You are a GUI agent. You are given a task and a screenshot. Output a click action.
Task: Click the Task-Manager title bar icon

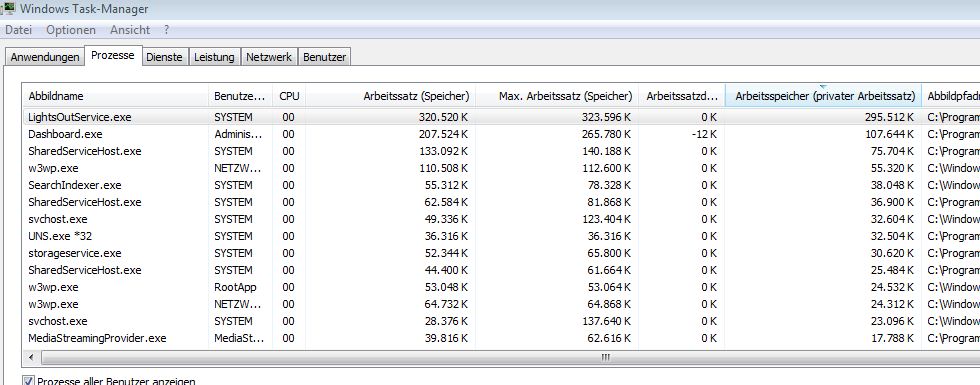tap(9, 9)
